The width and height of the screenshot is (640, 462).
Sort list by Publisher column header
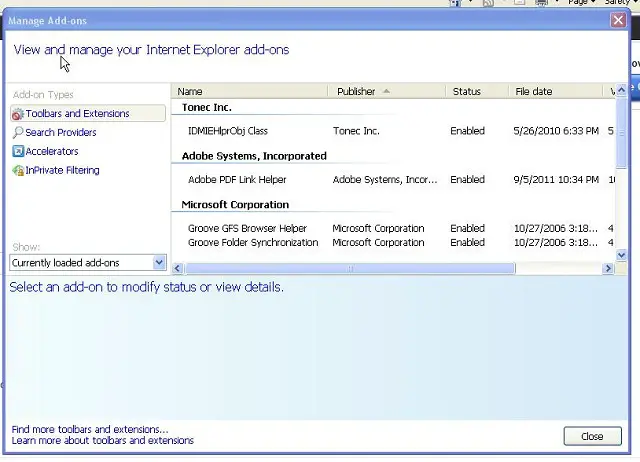coord(386,91)
